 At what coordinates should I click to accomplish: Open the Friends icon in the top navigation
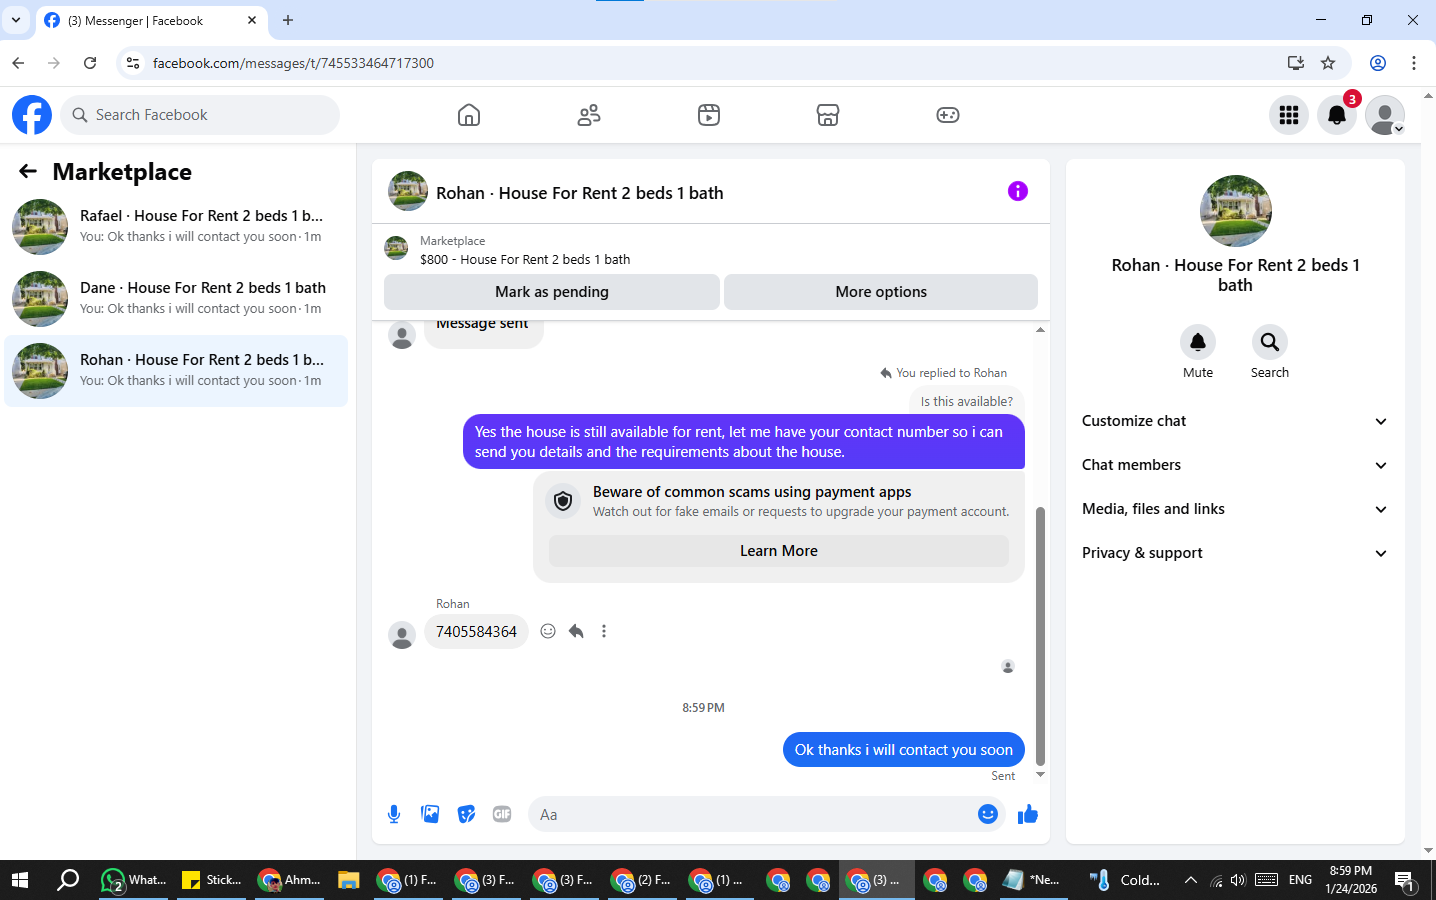pos(589,115)
